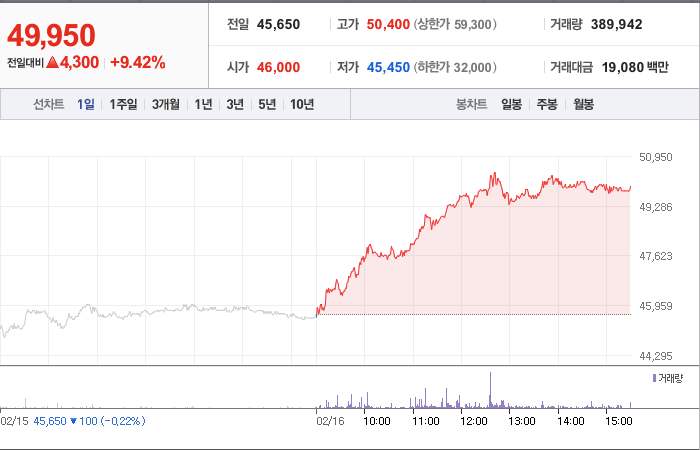
Task: Open the 월봉 monthly candle chart
Action: [x=583, y=104]
